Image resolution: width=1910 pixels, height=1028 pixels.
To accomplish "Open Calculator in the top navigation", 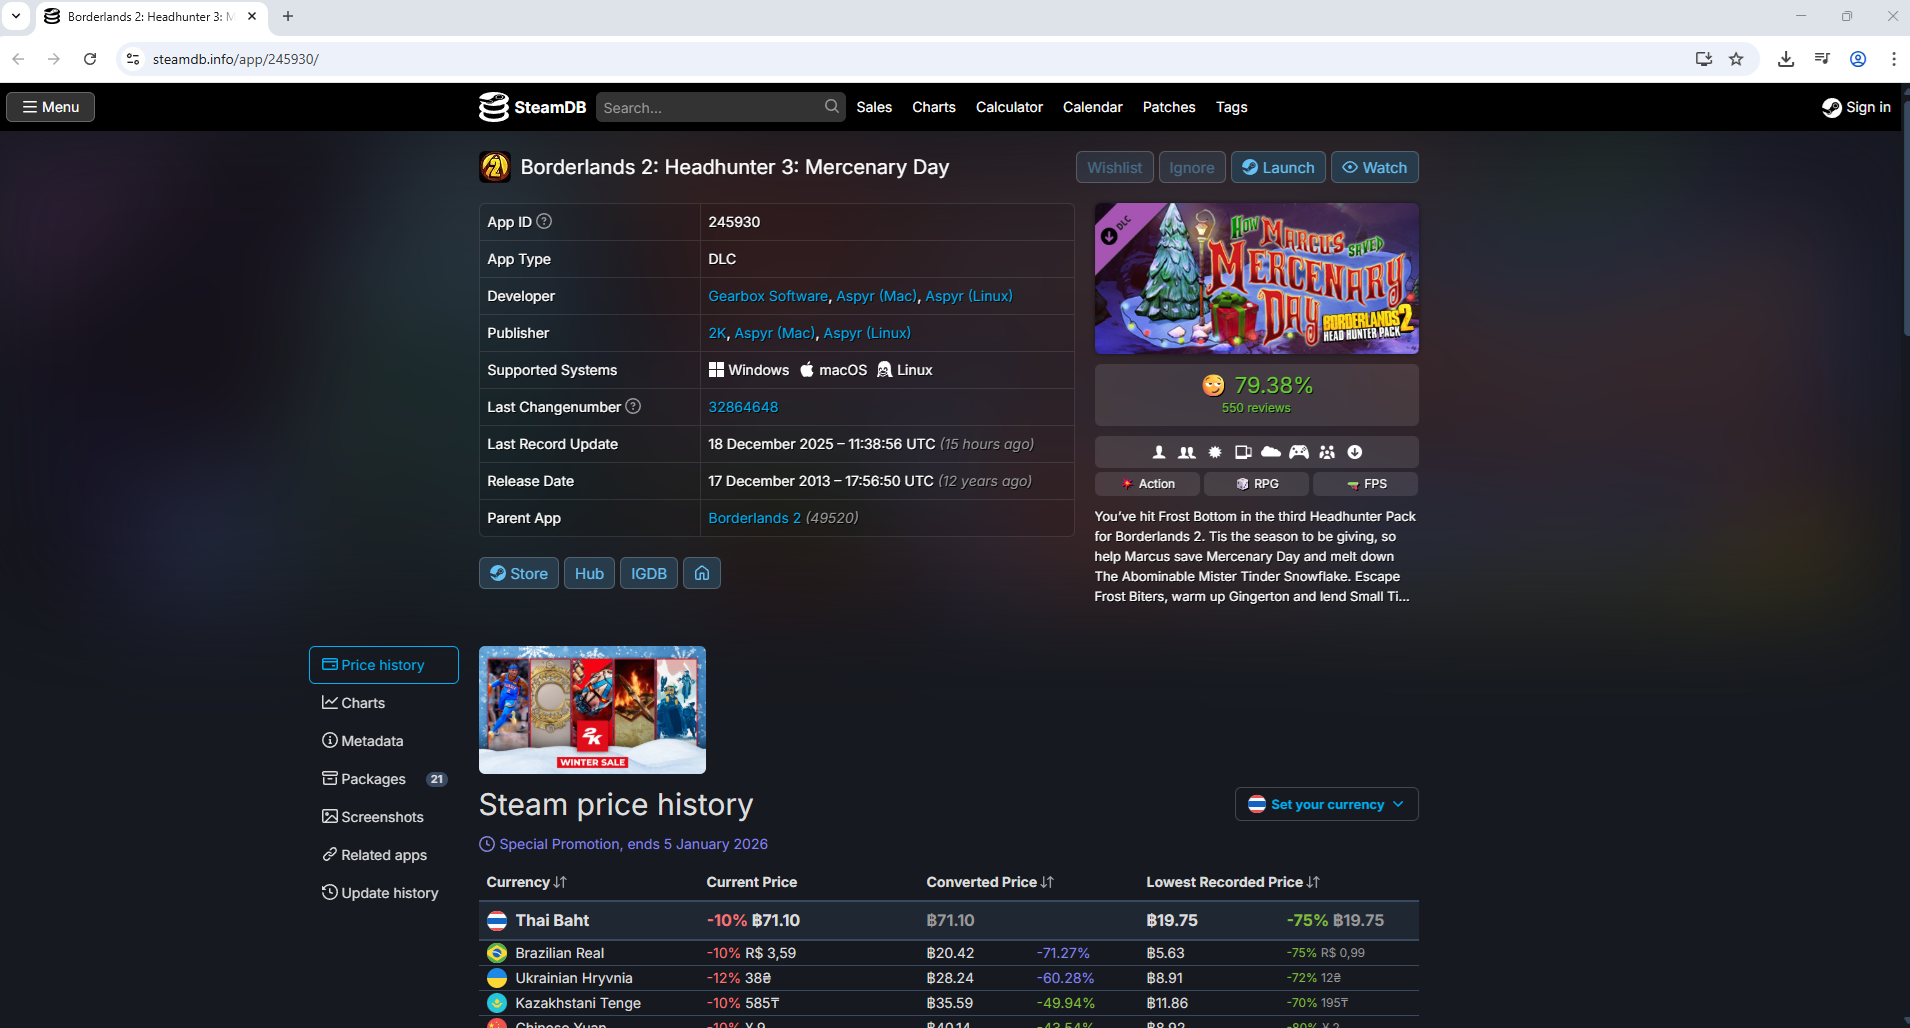I will coord(1009,107).
